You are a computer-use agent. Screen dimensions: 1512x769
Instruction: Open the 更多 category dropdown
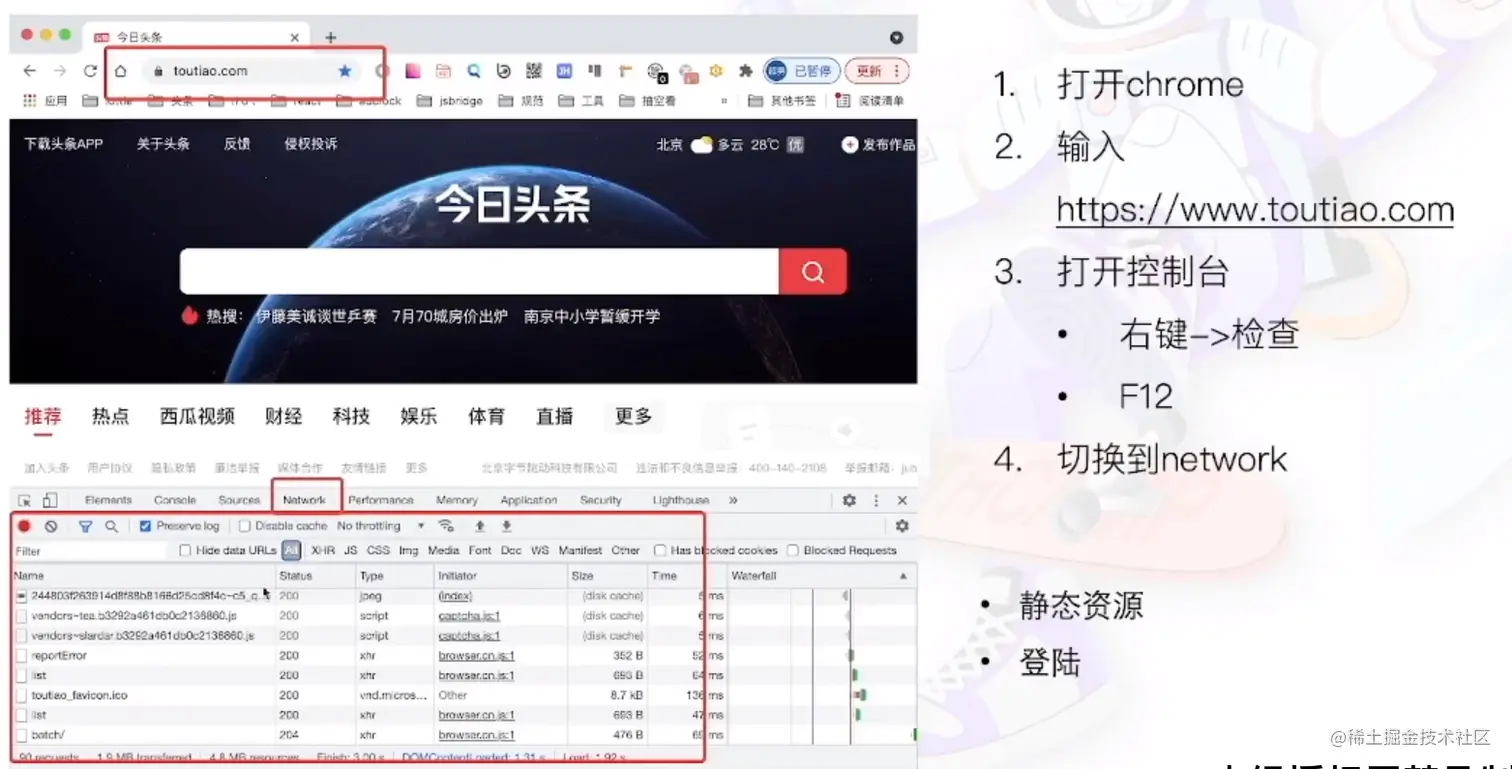(633, 416)
